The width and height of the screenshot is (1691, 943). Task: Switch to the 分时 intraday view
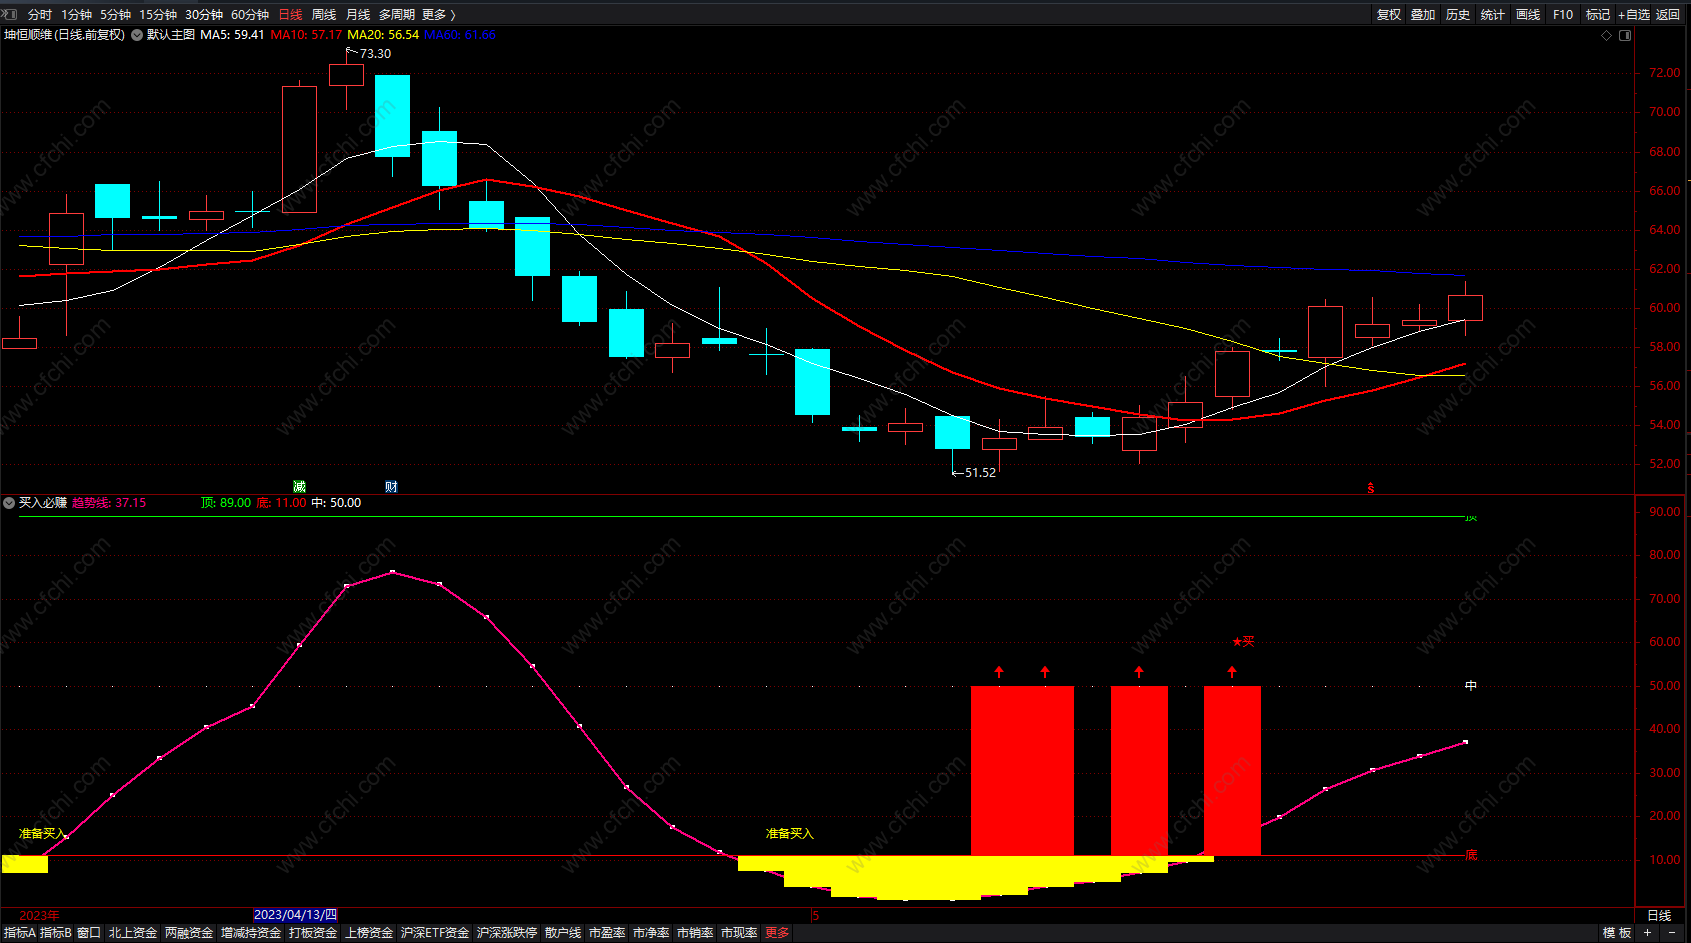[40, 15]
